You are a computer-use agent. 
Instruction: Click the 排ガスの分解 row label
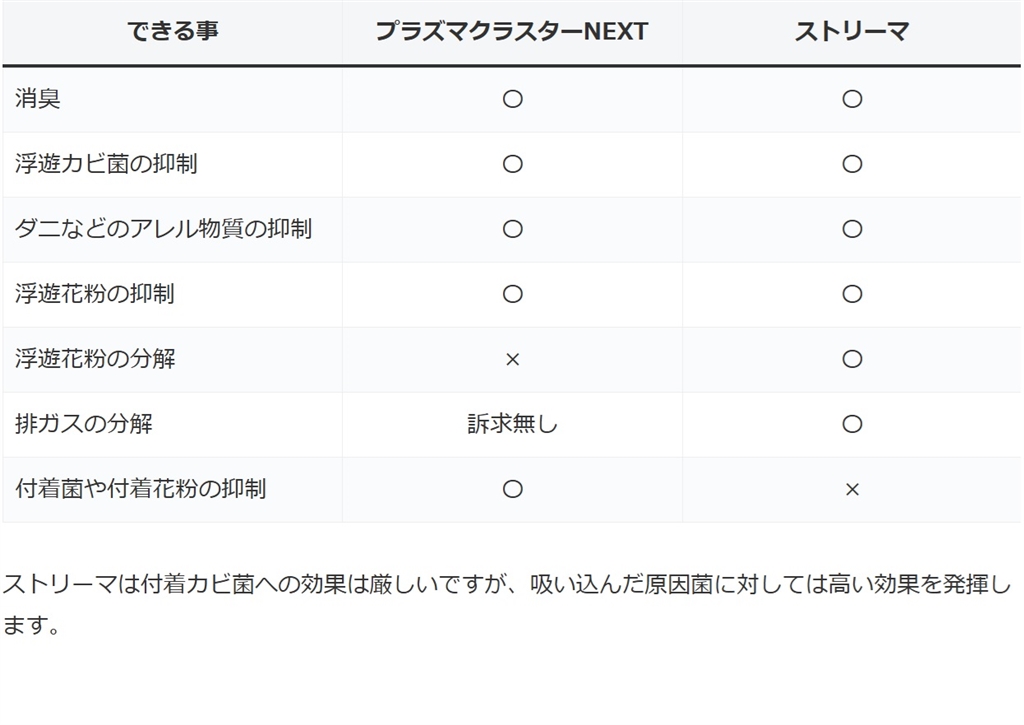click(84, 424)
